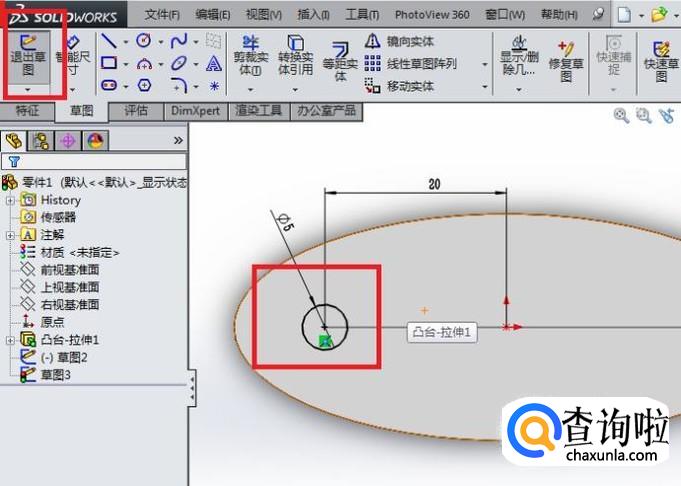Click the Zoom to Area icon
681x486 pixels.
pos(644,116)
